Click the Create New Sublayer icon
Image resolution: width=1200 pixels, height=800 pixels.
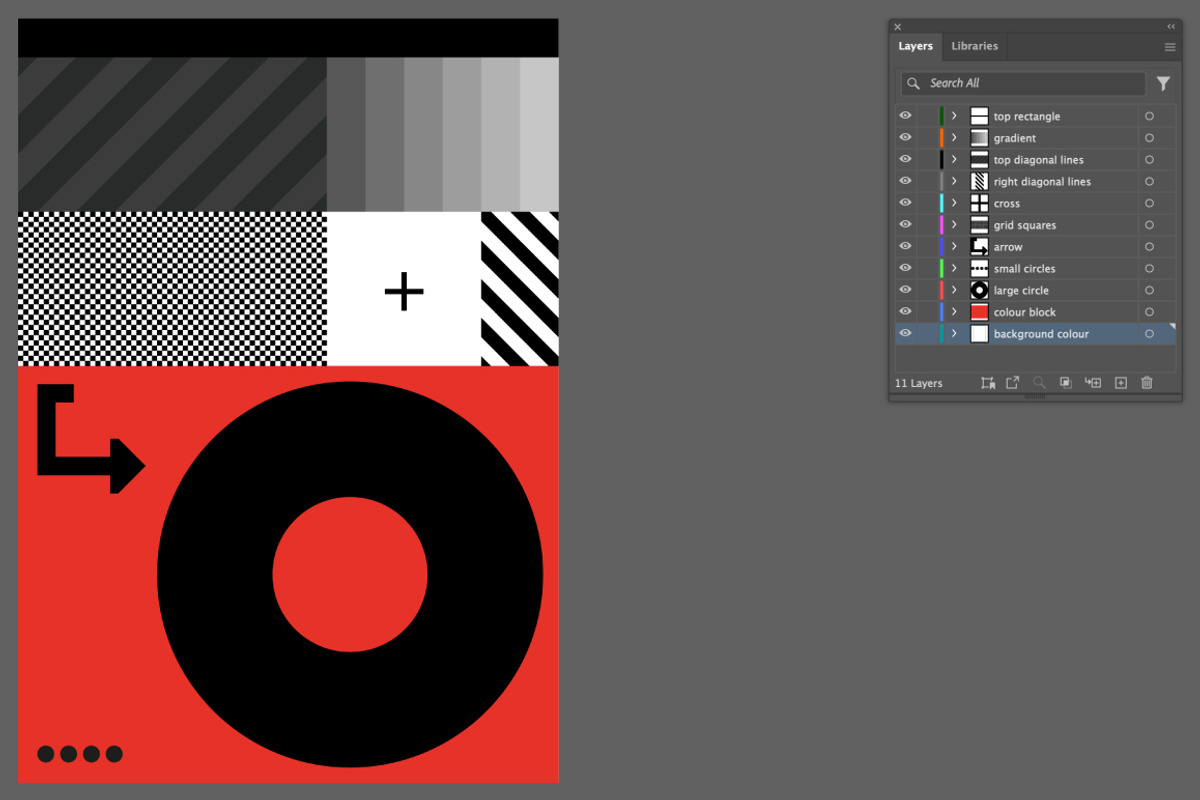1093,383
